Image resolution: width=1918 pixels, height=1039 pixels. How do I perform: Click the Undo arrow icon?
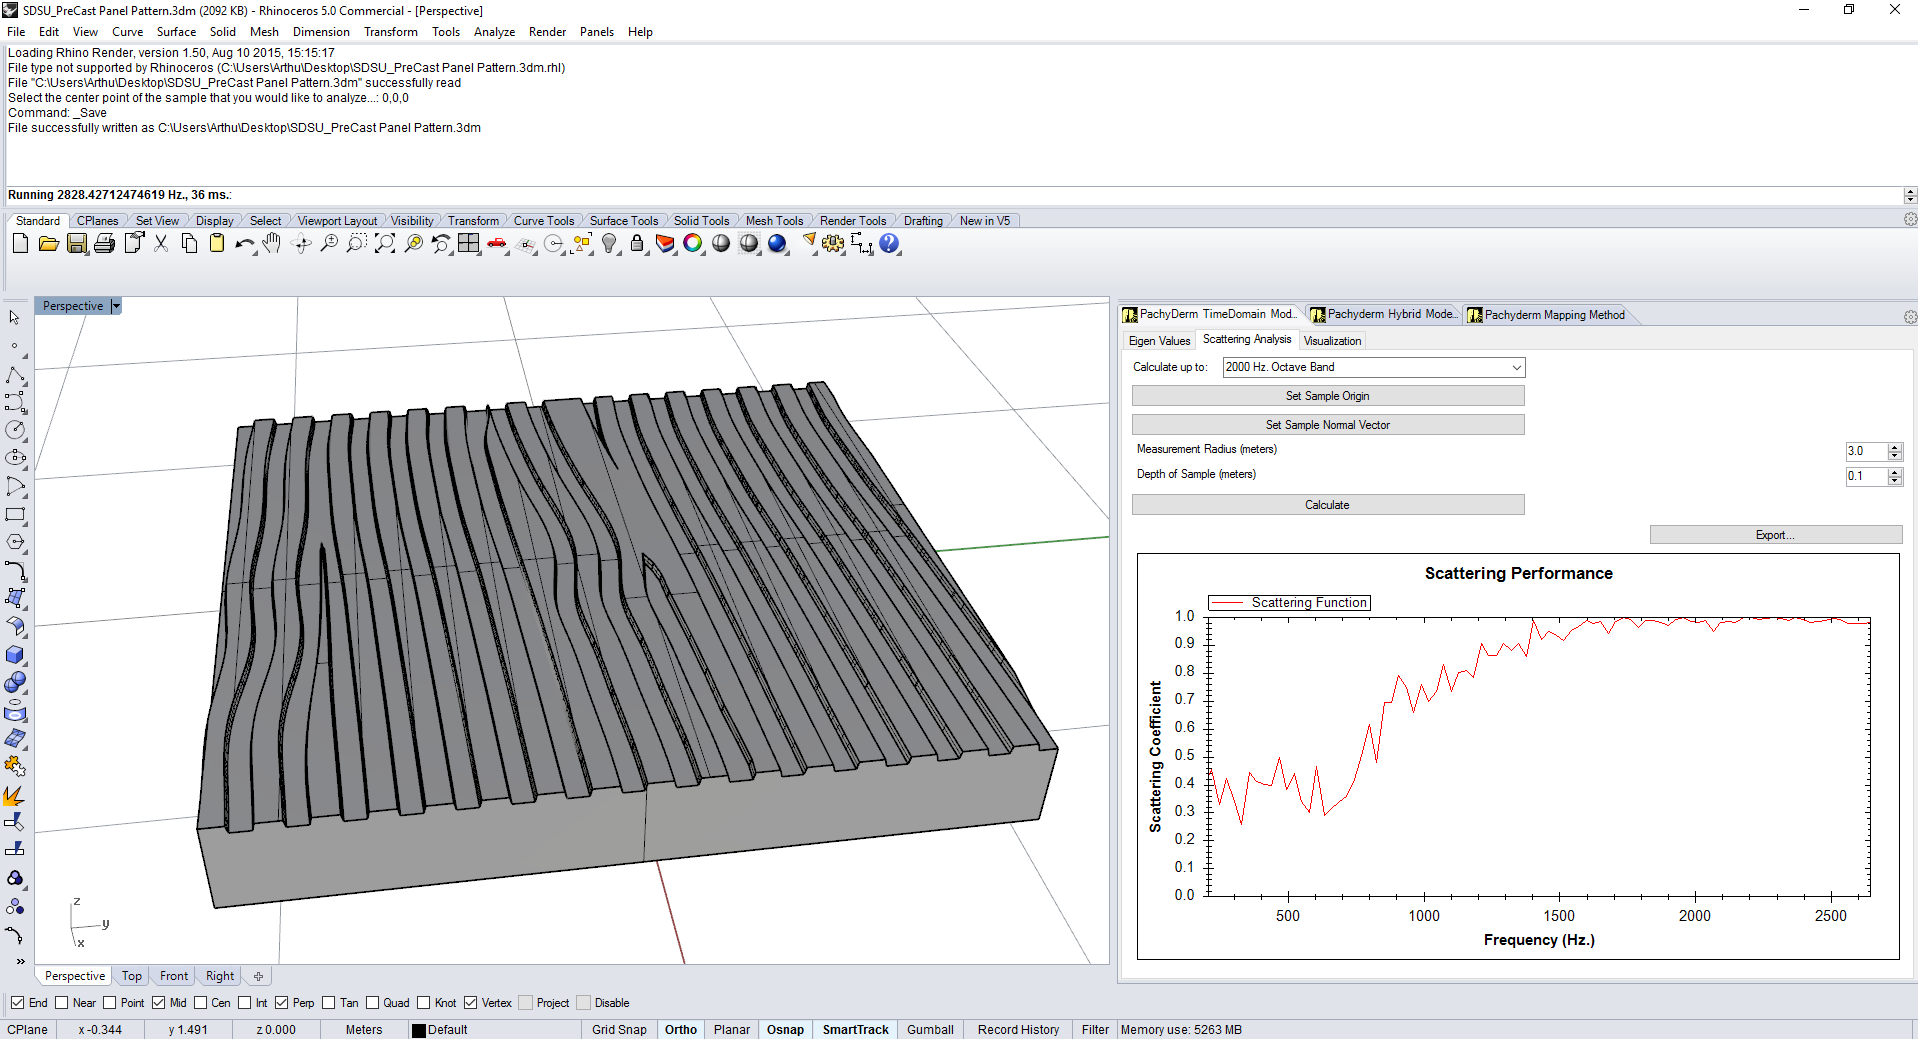(243, 244)
